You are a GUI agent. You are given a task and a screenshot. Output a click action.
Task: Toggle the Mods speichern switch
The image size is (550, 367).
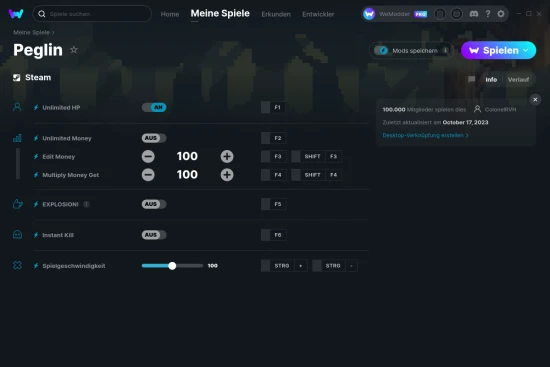tap(381, 51)
